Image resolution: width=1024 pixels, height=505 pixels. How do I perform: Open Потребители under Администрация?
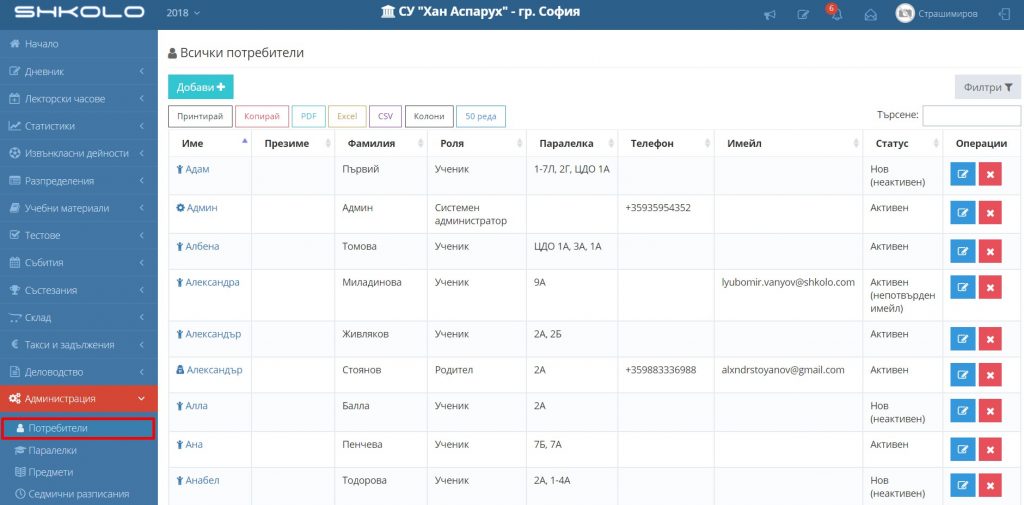pyautogui.click(x=78, y=428)
